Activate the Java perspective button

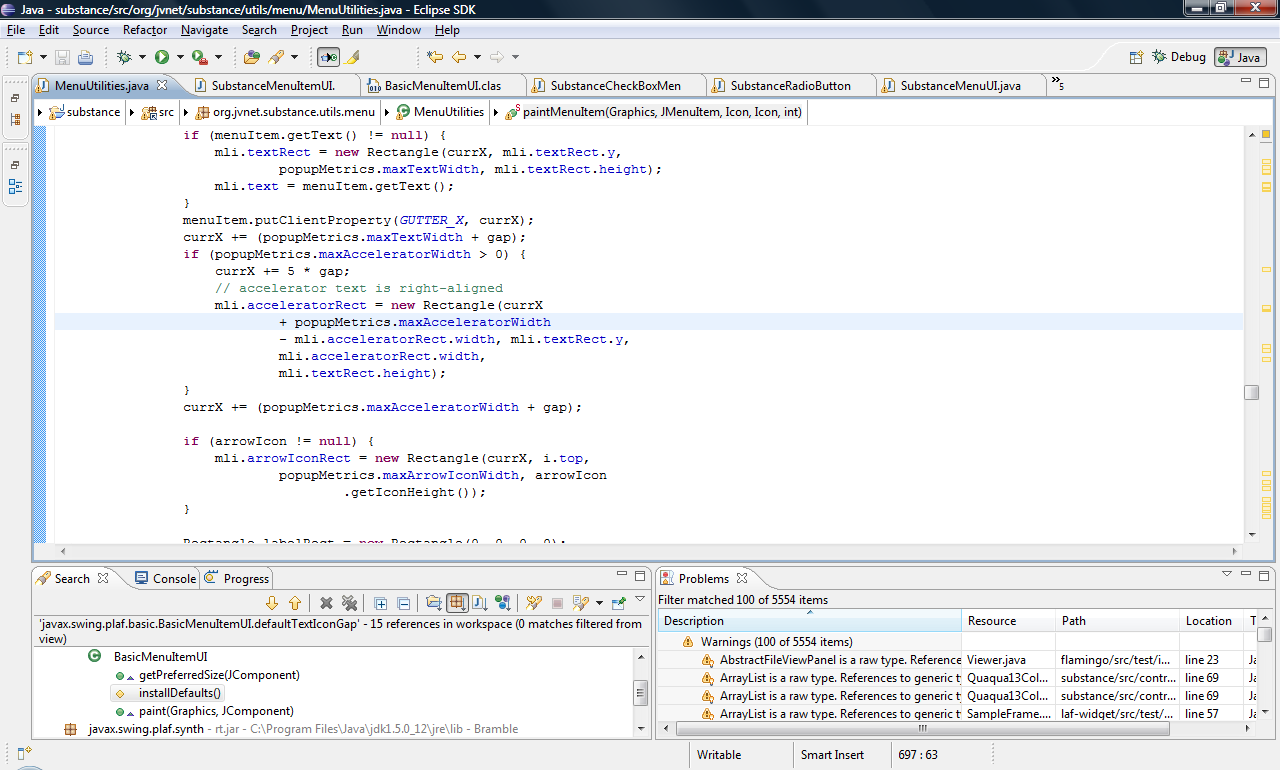(1239, 56)
